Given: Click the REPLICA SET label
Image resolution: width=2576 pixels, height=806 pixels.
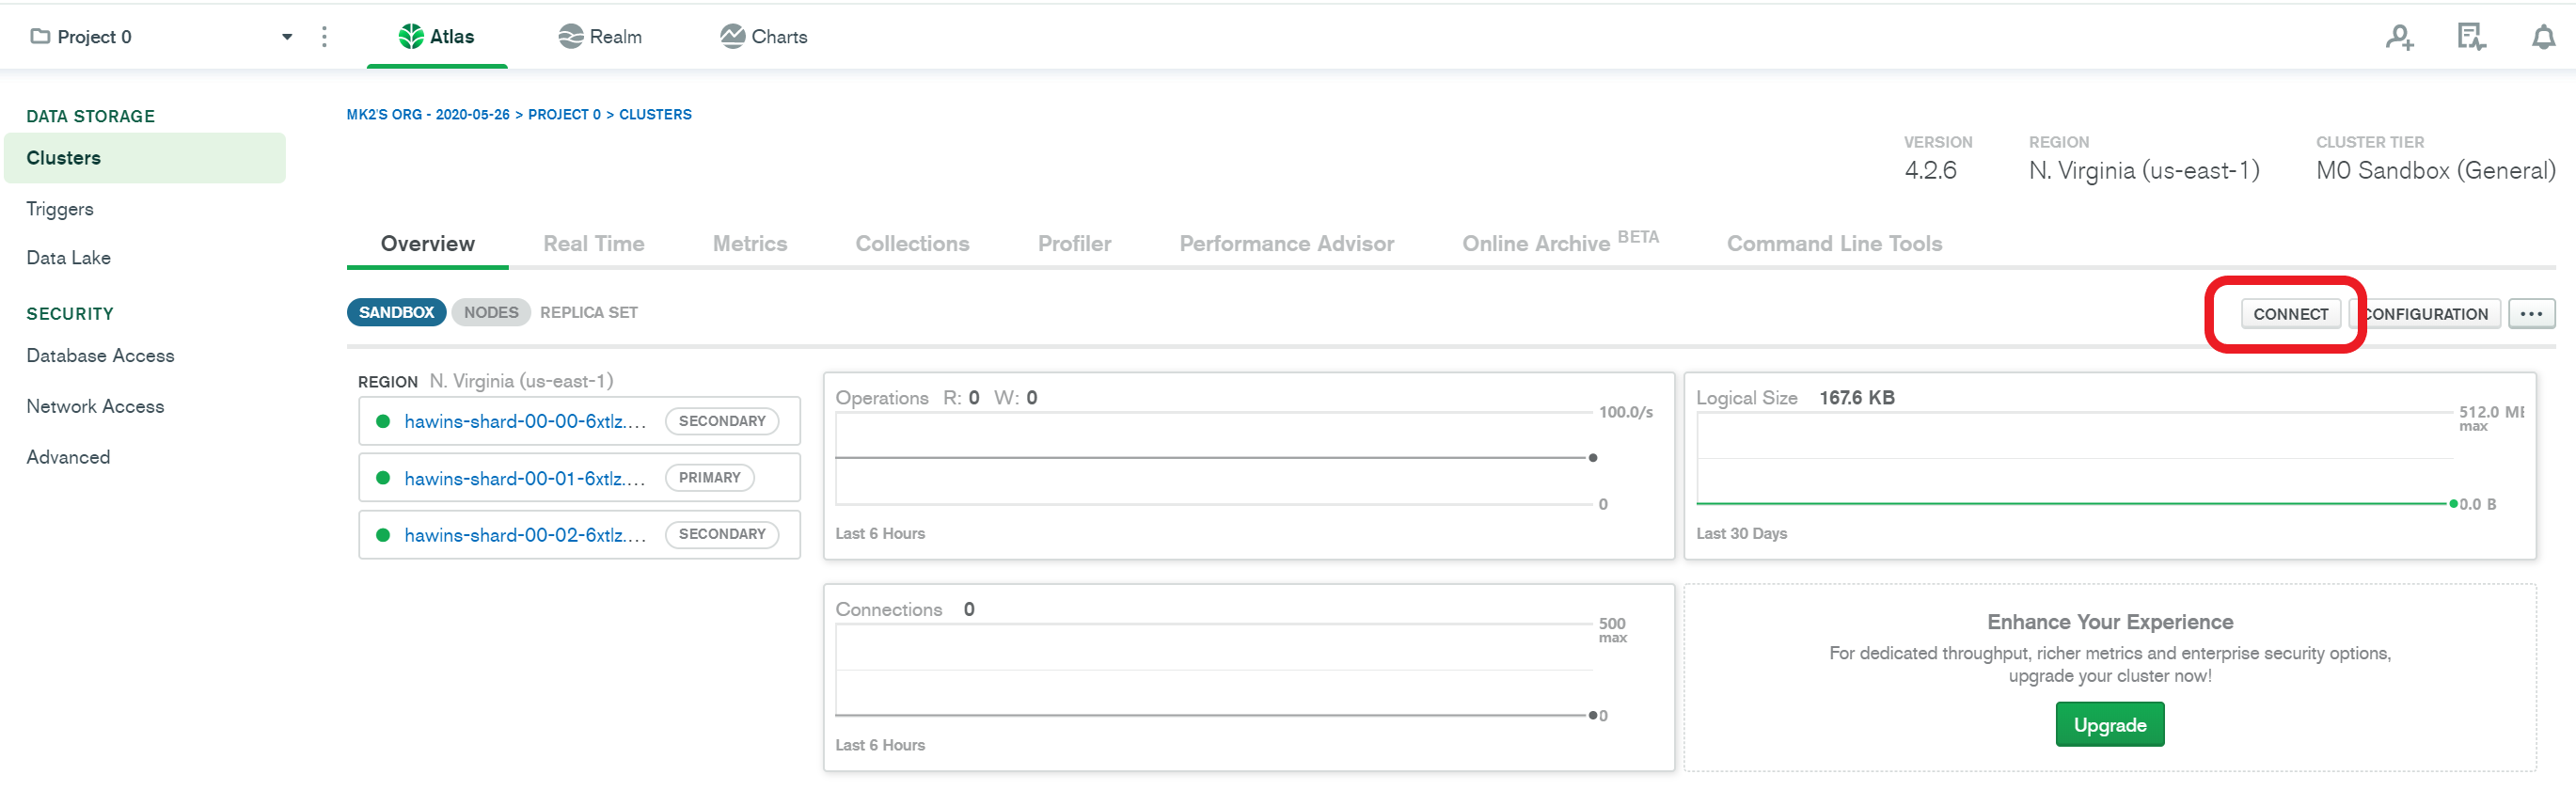Looking at the screenshot, I should coord(589,313).
